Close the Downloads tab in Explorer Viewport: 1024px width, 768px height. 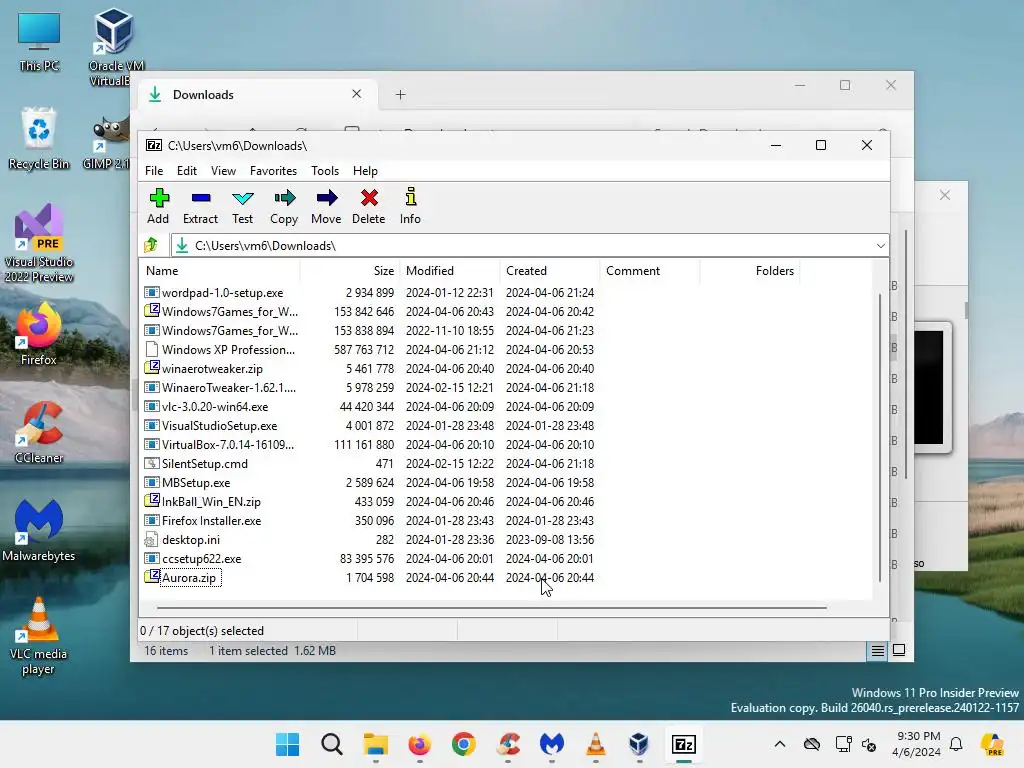click(357, 94)
